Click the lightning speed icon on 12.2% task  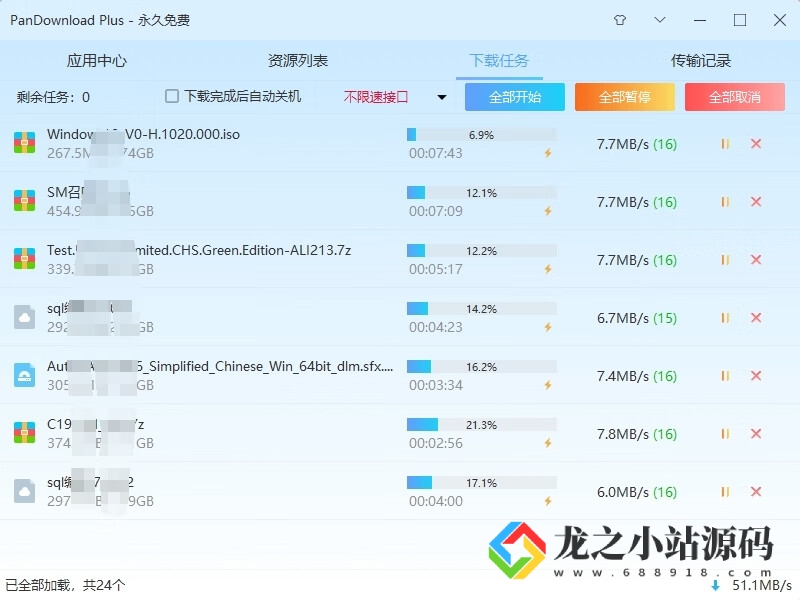tap(548, 269)
